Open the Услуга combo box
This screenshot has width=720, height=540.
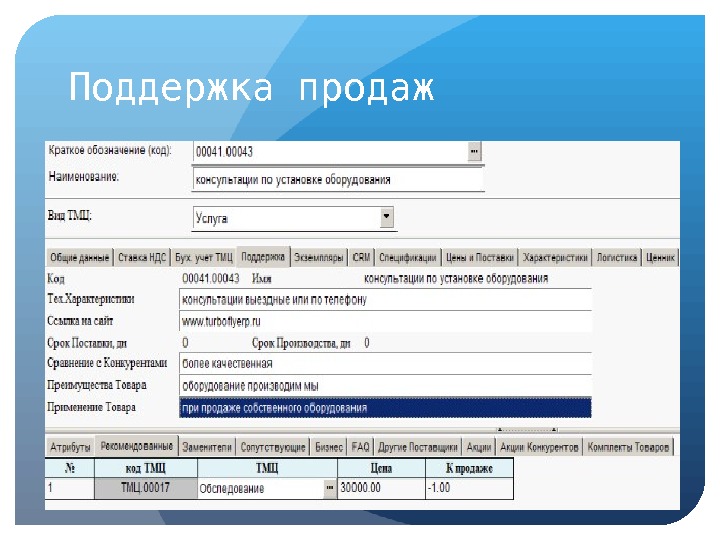tap(294, 218)
